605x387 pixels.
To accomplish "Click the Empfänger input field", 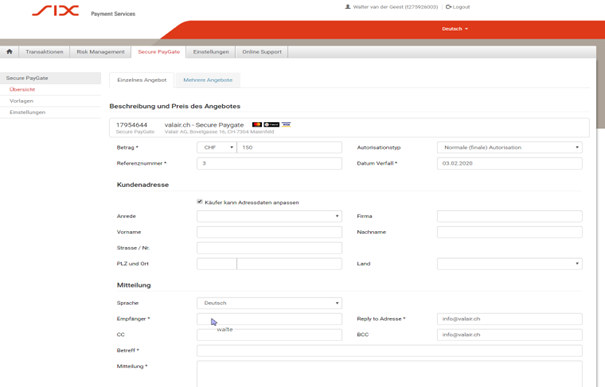I will [269, 319].
